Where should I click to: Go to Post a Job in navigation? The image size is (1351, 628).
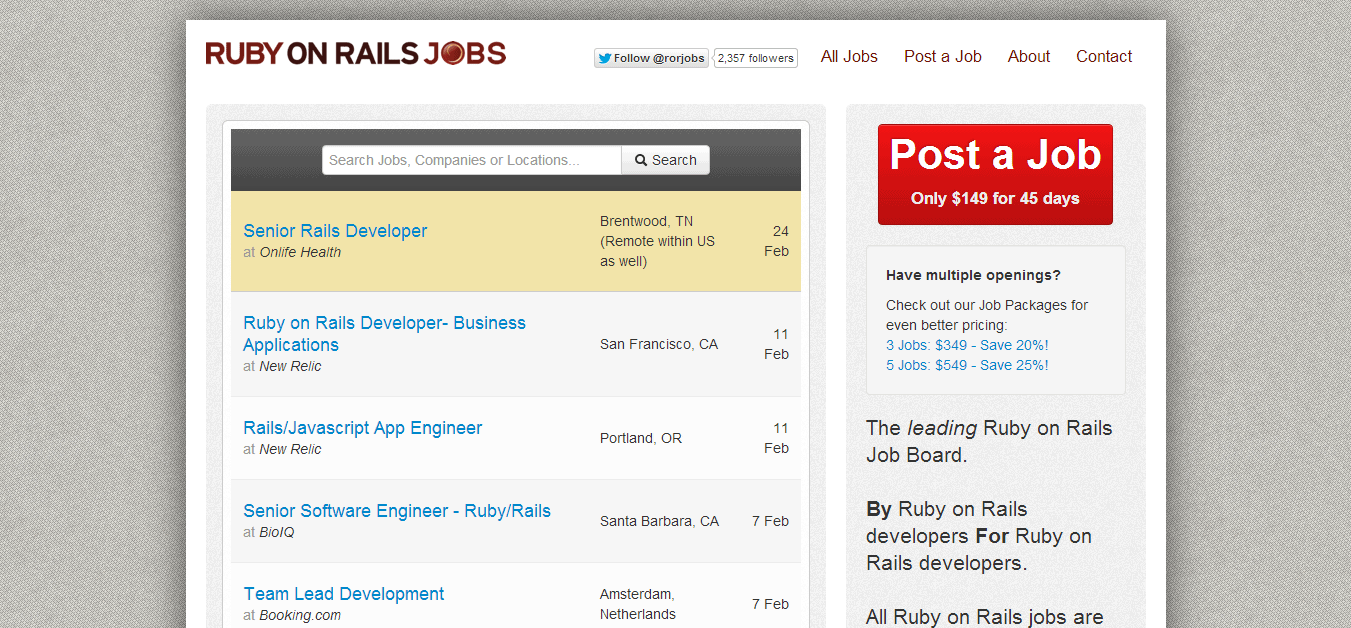coord(943,56)
